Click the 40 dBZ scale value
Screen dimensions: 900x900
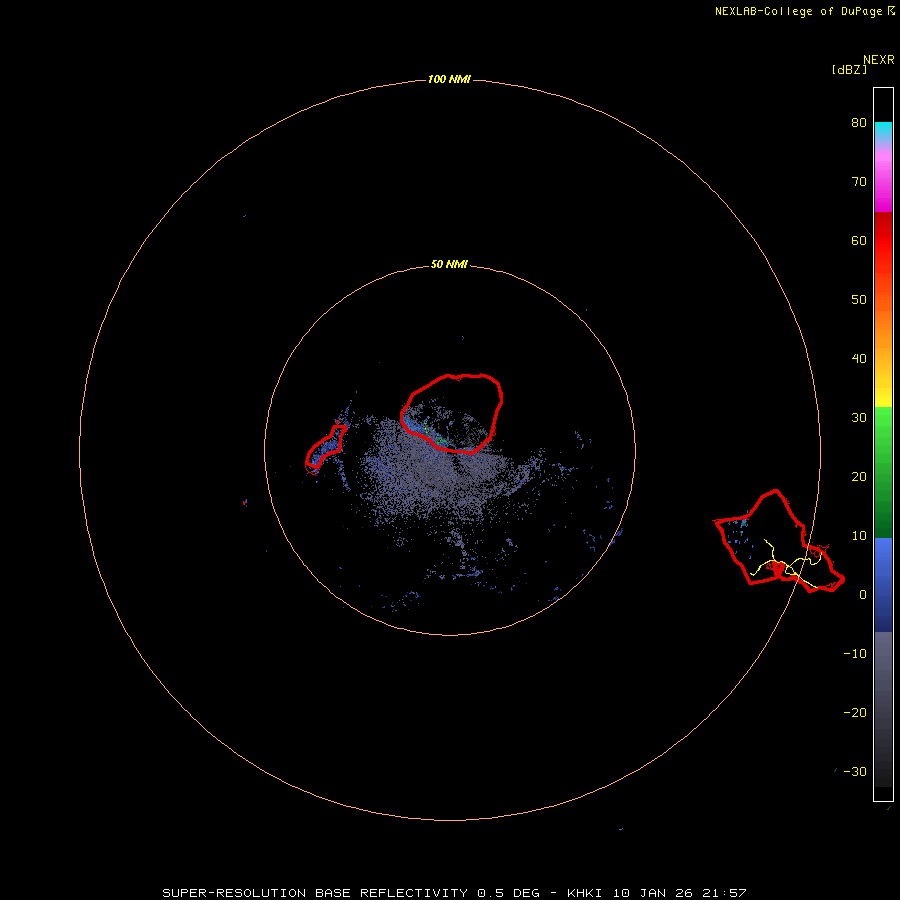click(x=859, y=359)
